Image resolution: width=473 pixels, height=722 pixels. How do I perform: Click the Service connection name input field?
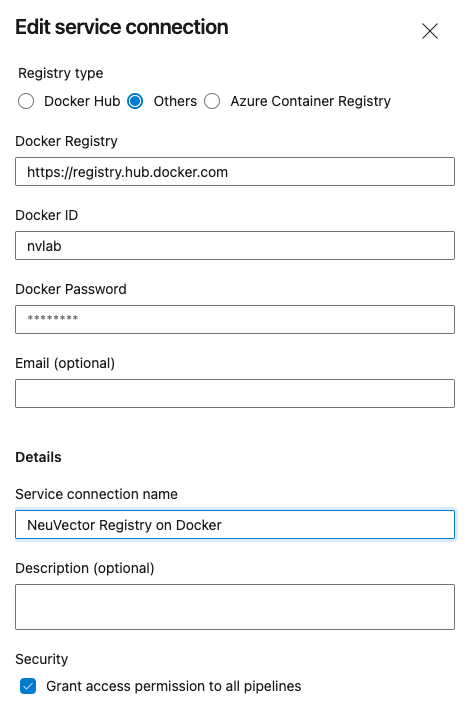235,525
